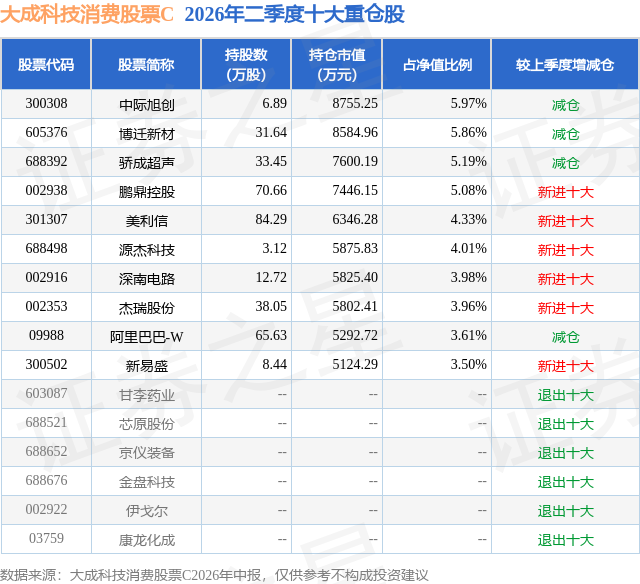Click the 股票简称 column header
Screen dimensions: 640x584
146,64
